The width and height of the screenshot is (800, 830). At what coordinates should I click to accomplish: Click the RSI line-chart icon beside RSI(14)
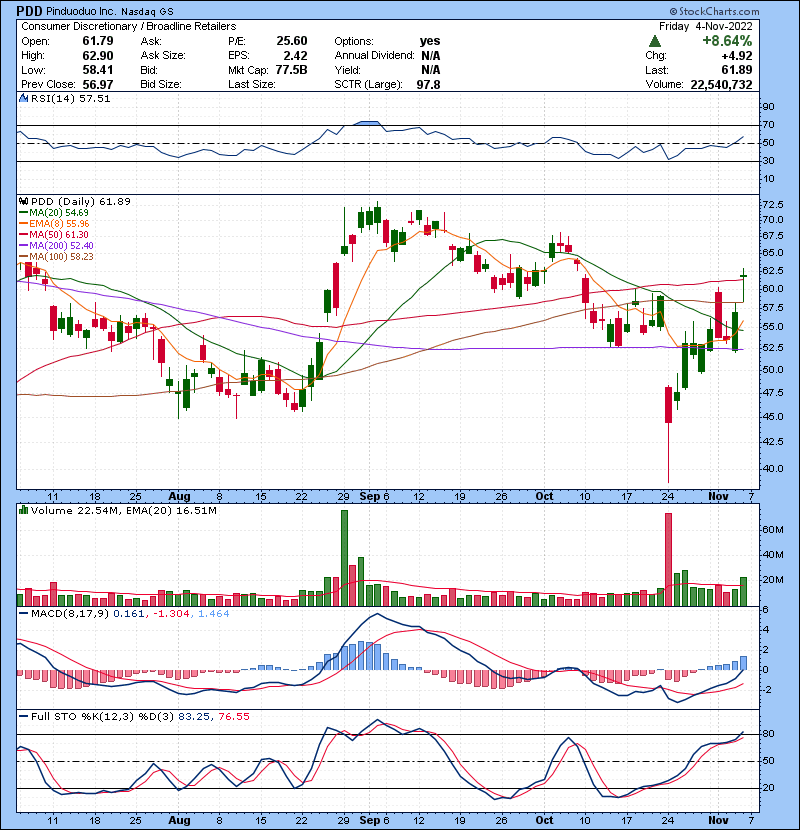tap(23, 98)
